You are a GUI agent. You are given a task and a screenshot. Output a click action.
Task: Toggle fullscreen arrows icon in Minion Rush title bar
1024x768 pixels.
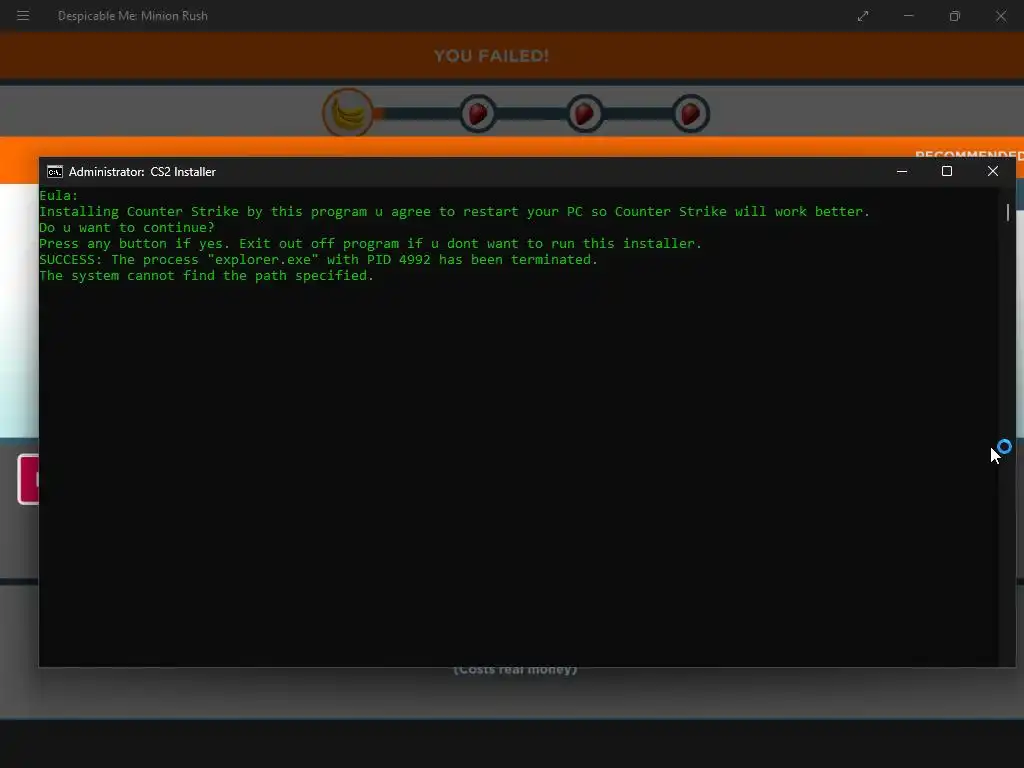863,16
